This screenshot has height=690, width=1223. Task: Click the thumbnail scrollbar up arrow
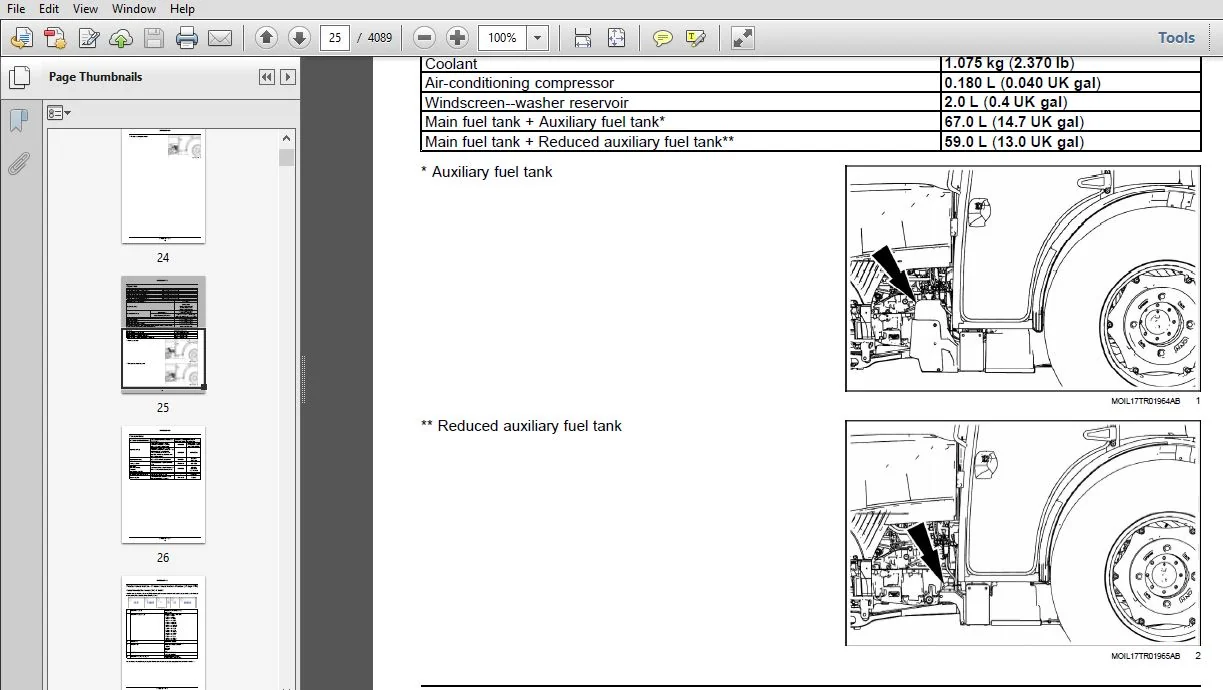point(287,139)
